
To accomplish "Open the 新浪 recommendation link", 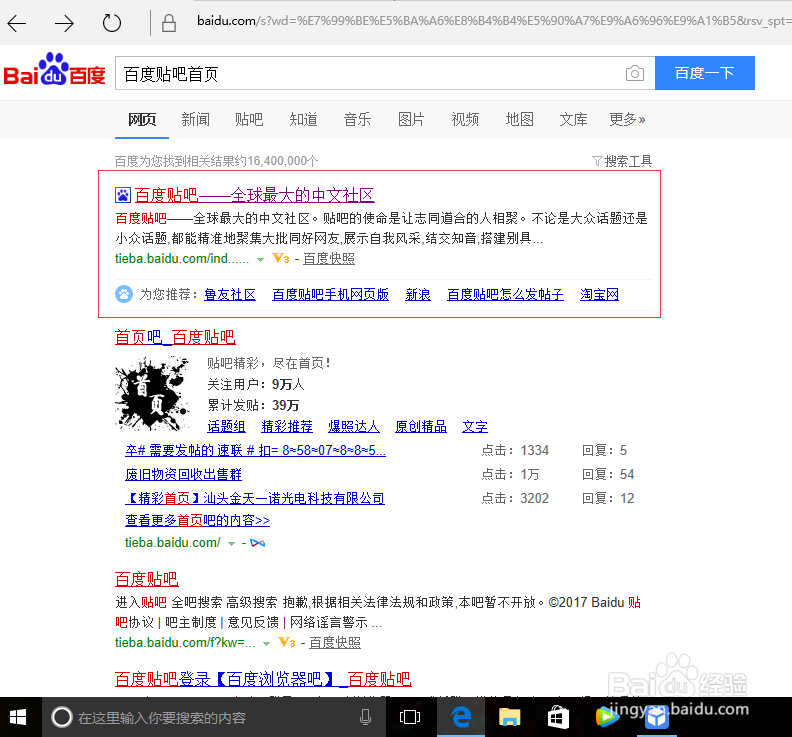I will pyautogui.click(x=418, y=294).
